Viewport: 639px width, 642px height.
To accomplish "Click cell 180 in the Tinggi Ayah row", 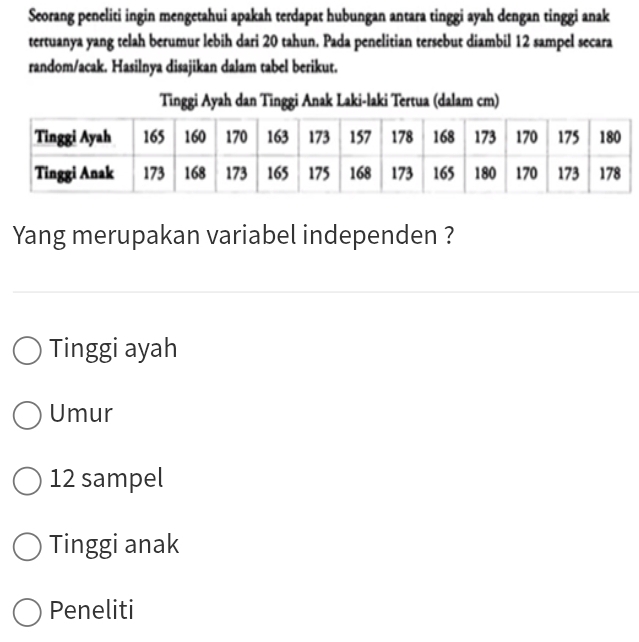I will 610,136.
